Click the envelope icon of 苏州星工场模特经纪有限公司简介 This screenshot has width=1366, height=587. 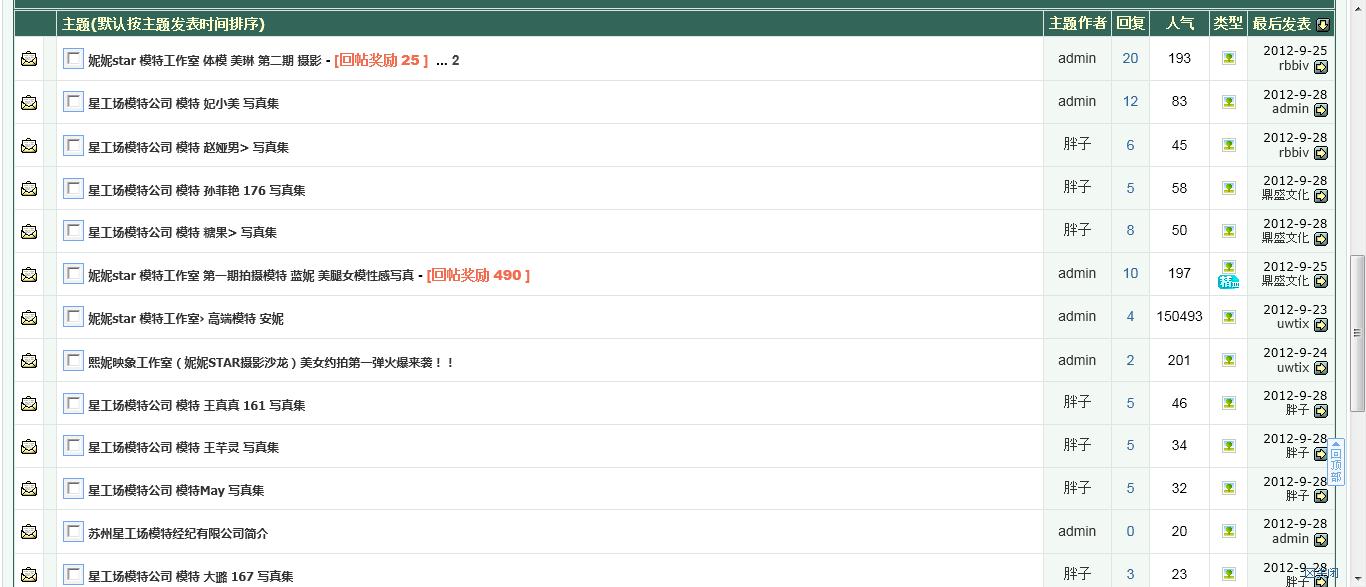point(30,531)
